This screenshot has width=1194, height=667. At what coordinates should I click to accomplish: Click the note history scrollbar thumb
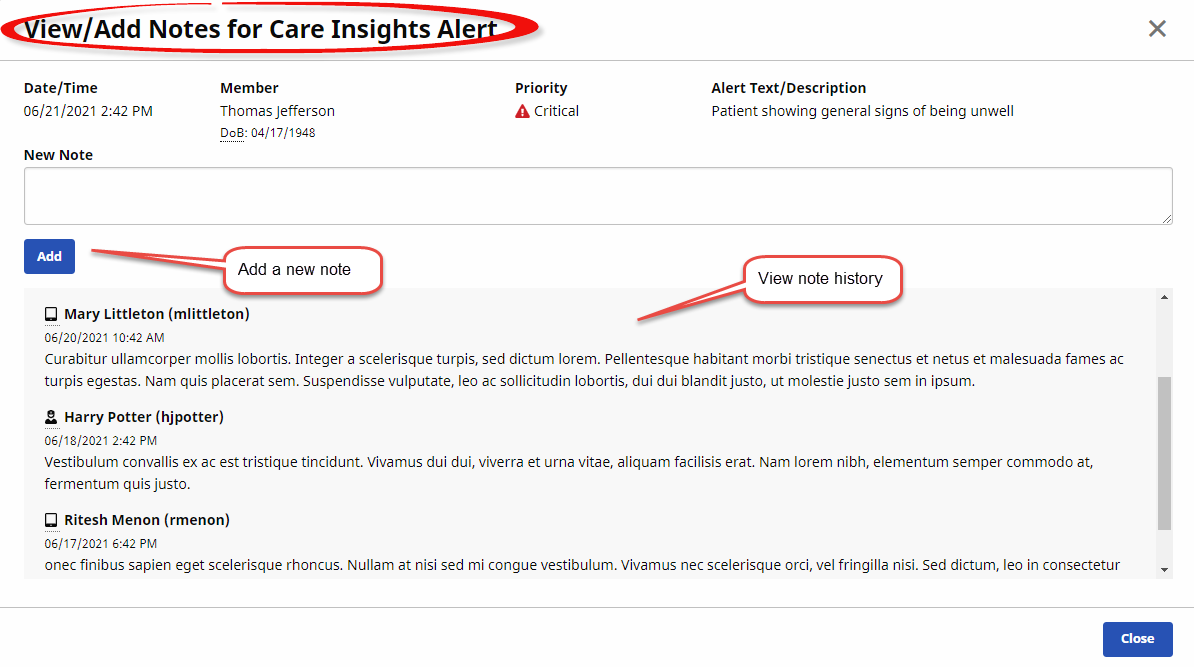click(1164, 452)
